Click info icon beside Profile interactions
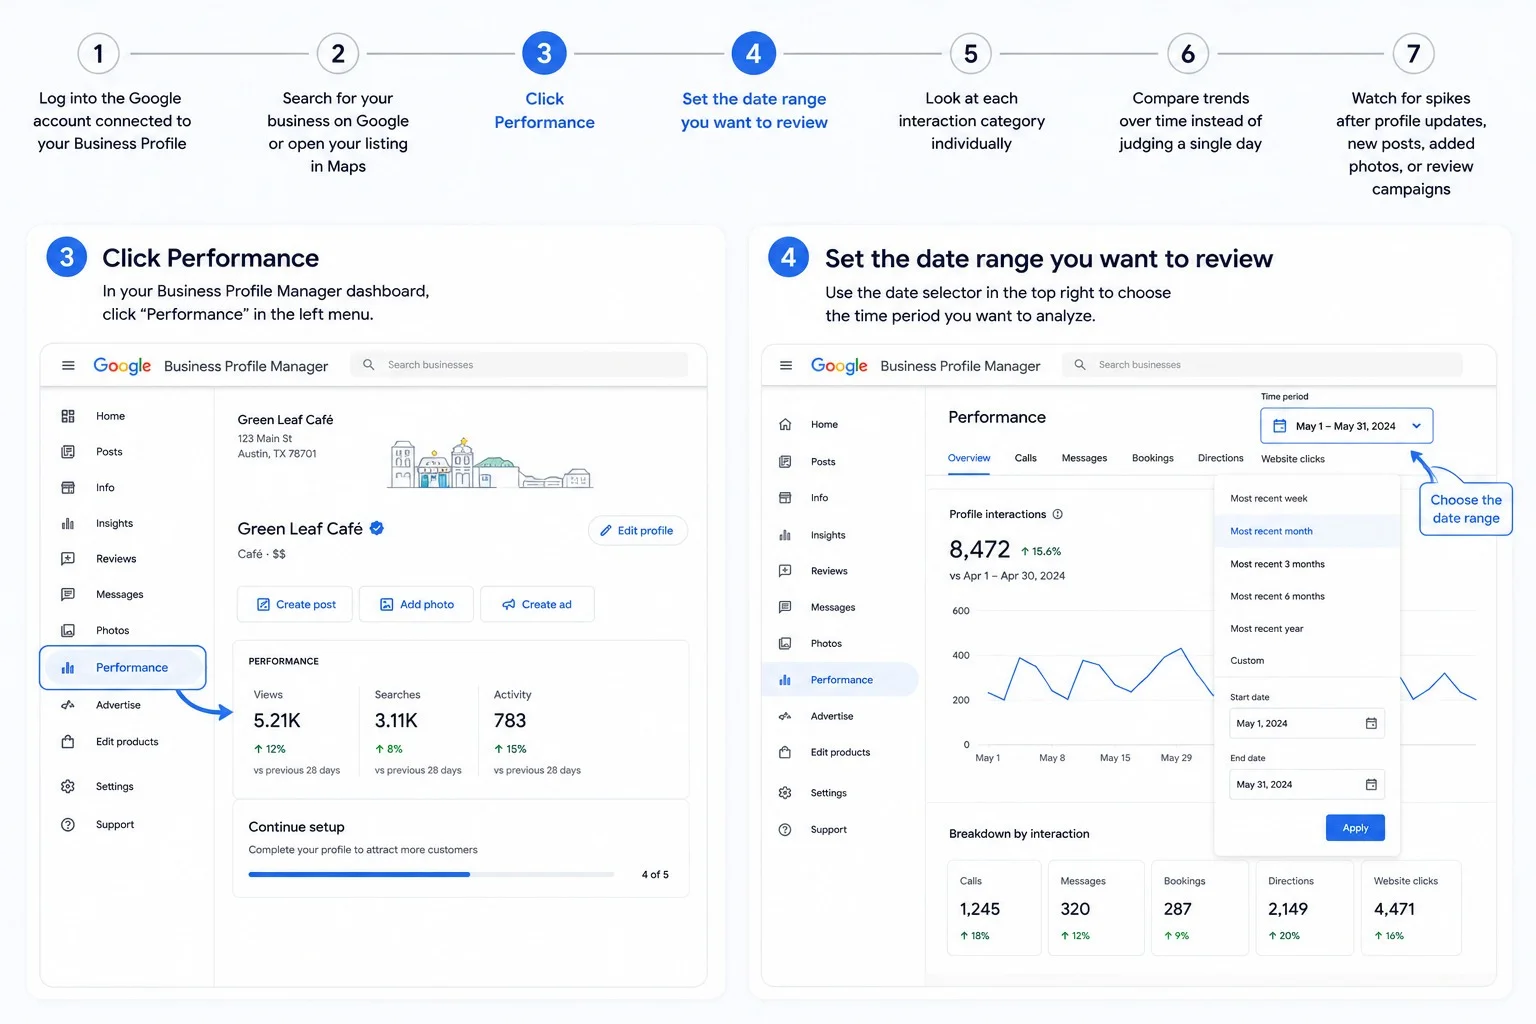This screenshot has width=1536, height=1024. click(x=1058, y=514)
